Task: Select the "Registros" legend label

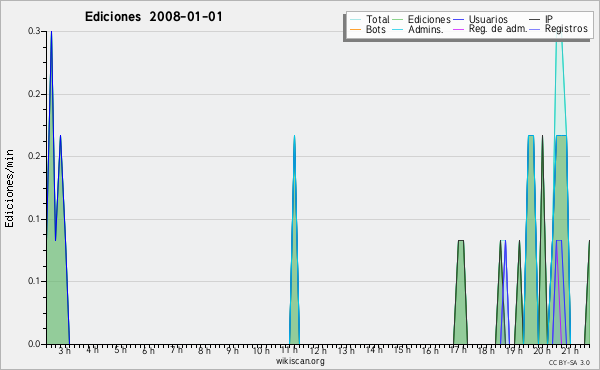Action: (x=566, y=29)
